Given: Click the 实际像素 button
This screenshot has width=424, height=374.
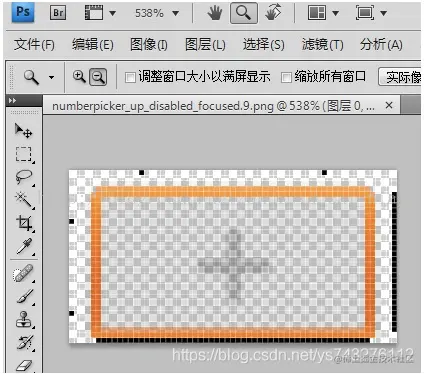Looking at the screenshot, I should [x=400, y=77].
